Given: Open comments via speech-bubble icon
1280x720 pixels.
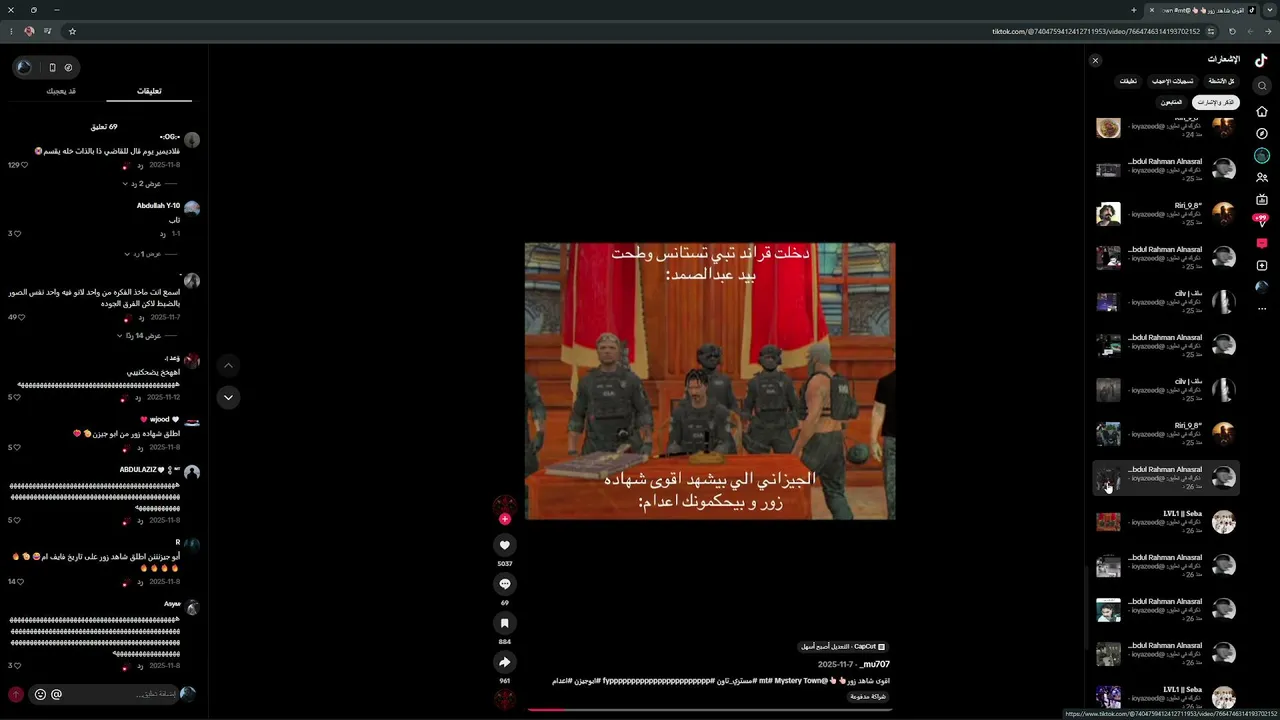Looking at the screenshot, I should 505,584.
